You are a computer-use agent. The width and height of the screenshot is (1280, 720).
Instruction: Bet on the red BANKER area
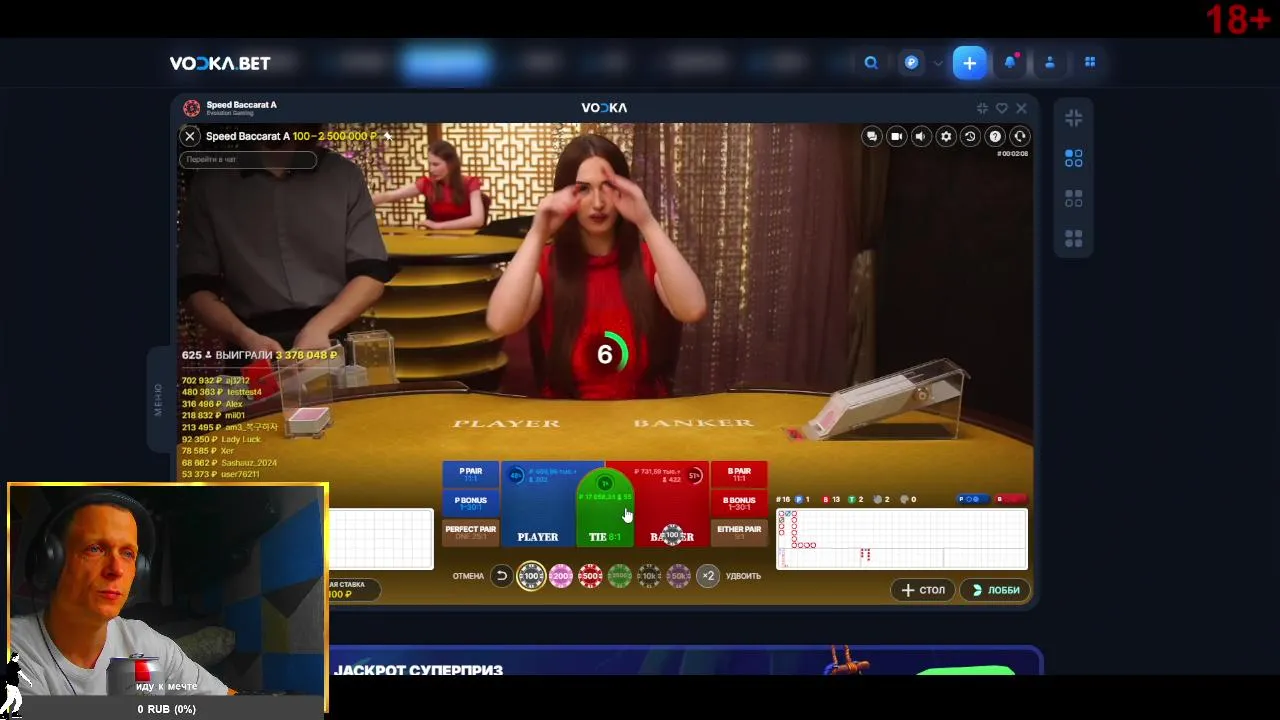672,505
